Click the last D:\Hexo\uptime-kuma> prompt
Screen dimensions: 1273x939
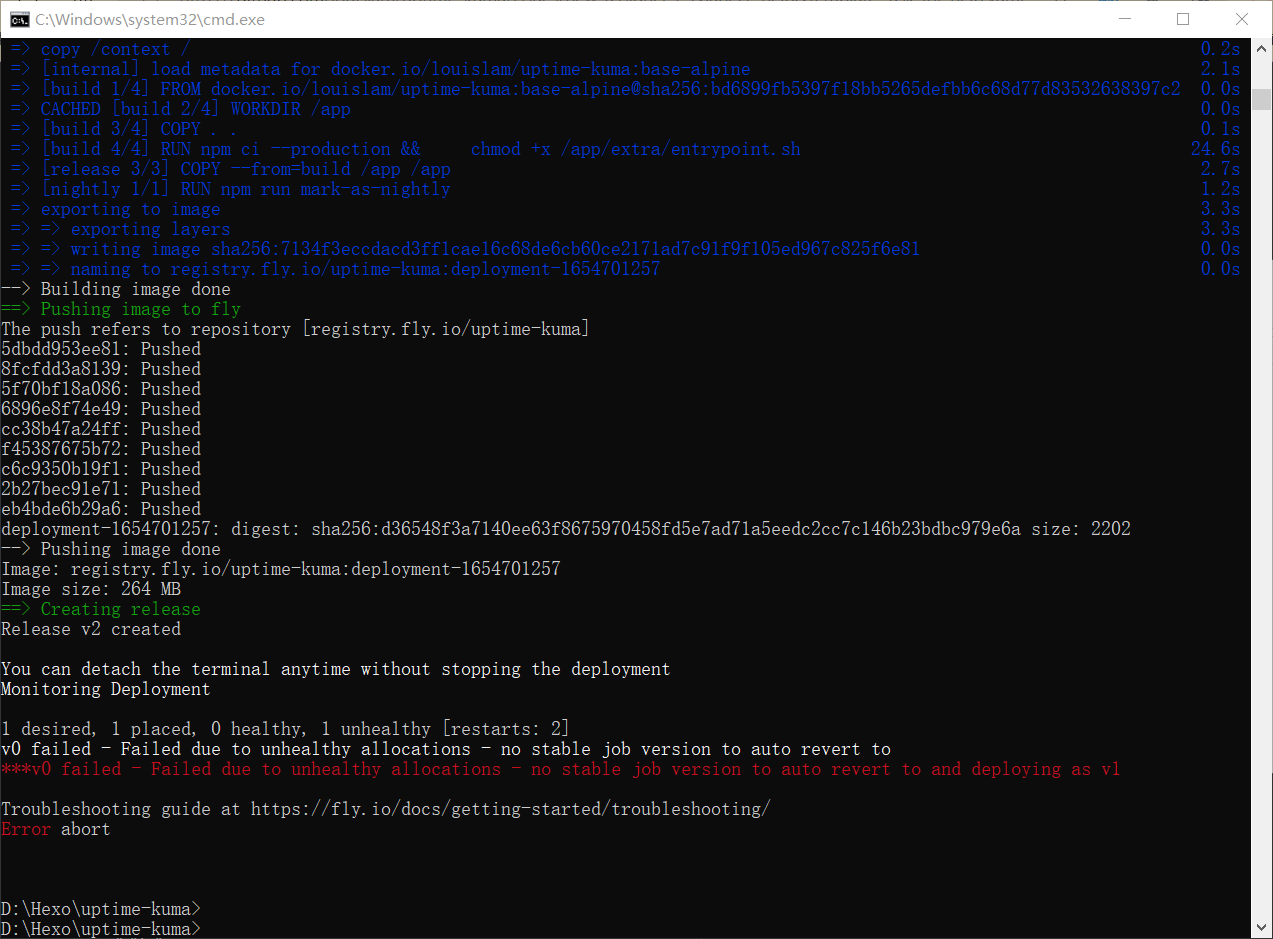pos(101,929)
